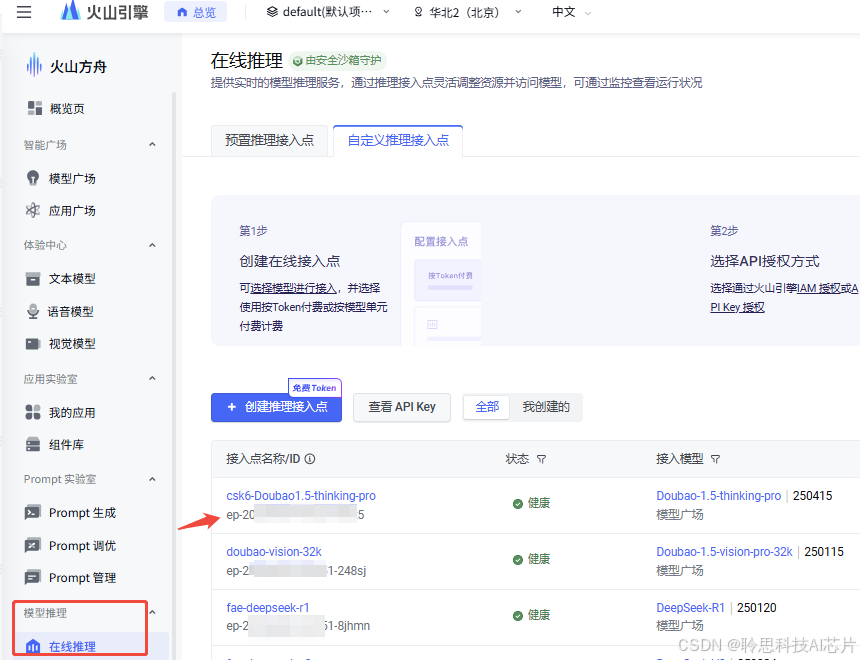Open model Doubao-1.5-vision-pro-32k link
The image size is (860, 660).
pyautogui.click(x=725, y=552)
